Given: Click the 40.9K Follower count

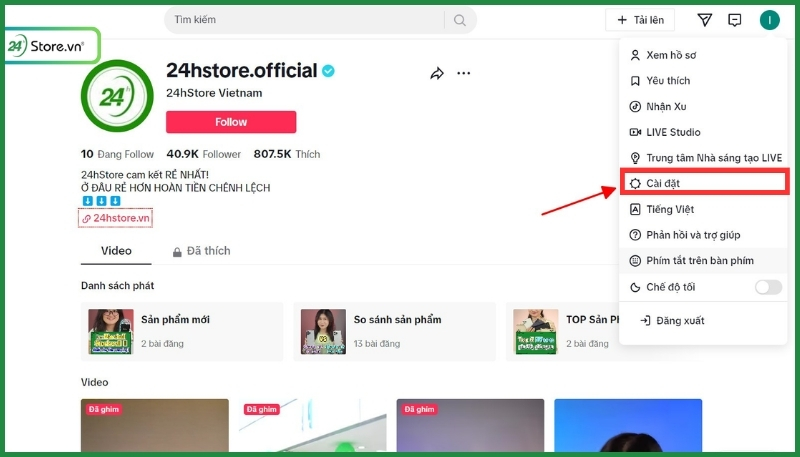Looking at the screenshot, I should 204,154.
